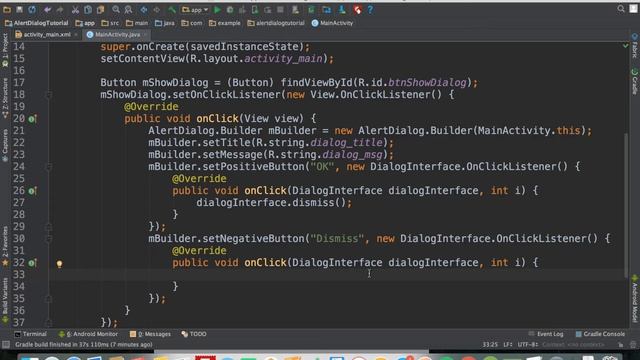Open Search Everywhere magnifier at top right
The width and height of the screenshot is (640, 360).
click(621, 9)
